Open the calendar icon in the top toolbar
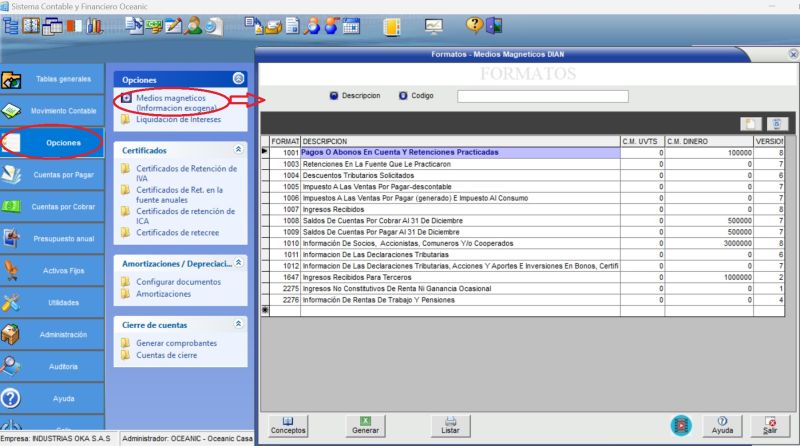 (x=351, y=27)
